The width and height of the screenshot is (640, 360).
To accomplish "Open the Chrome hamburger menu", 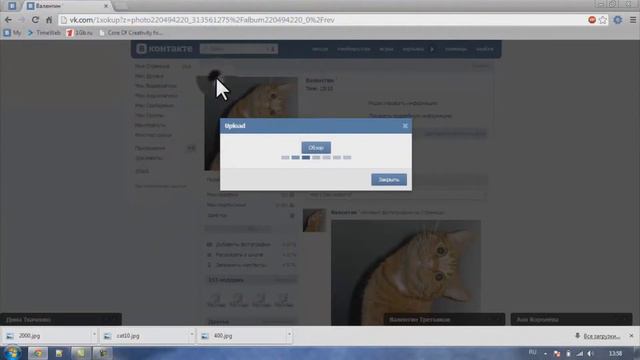I will point(633,20).
